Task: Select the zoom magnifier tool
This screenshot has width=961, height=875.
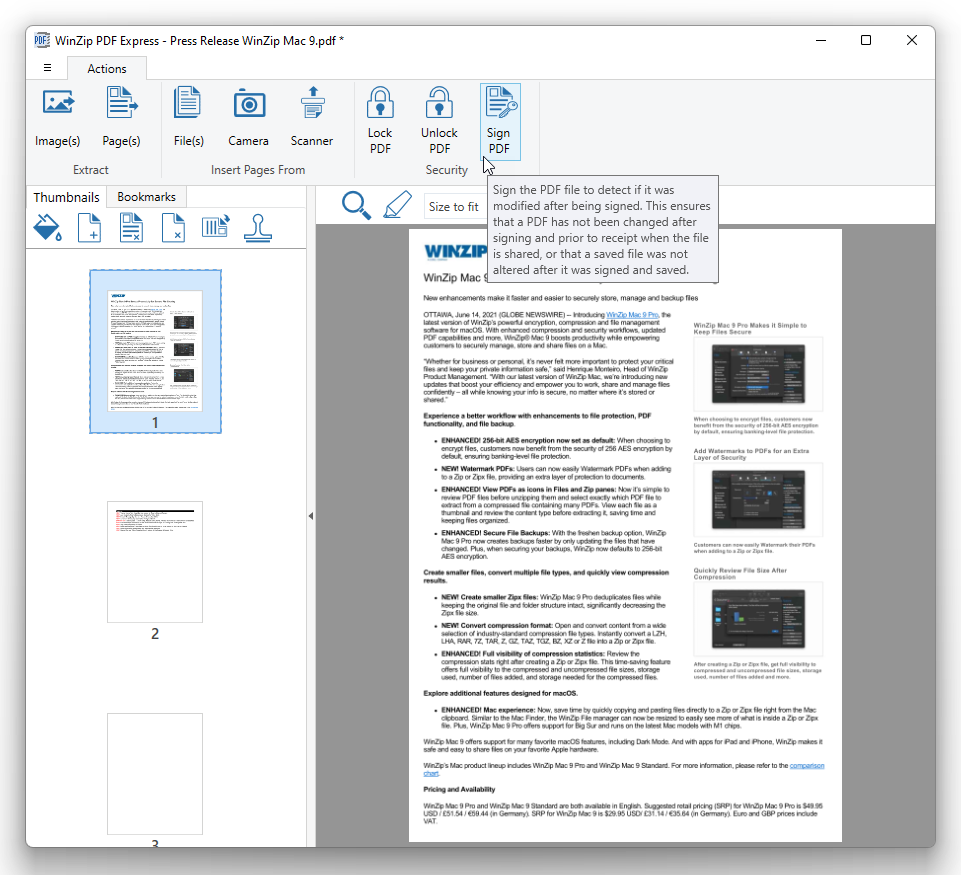Action: [x=357, y=206]
